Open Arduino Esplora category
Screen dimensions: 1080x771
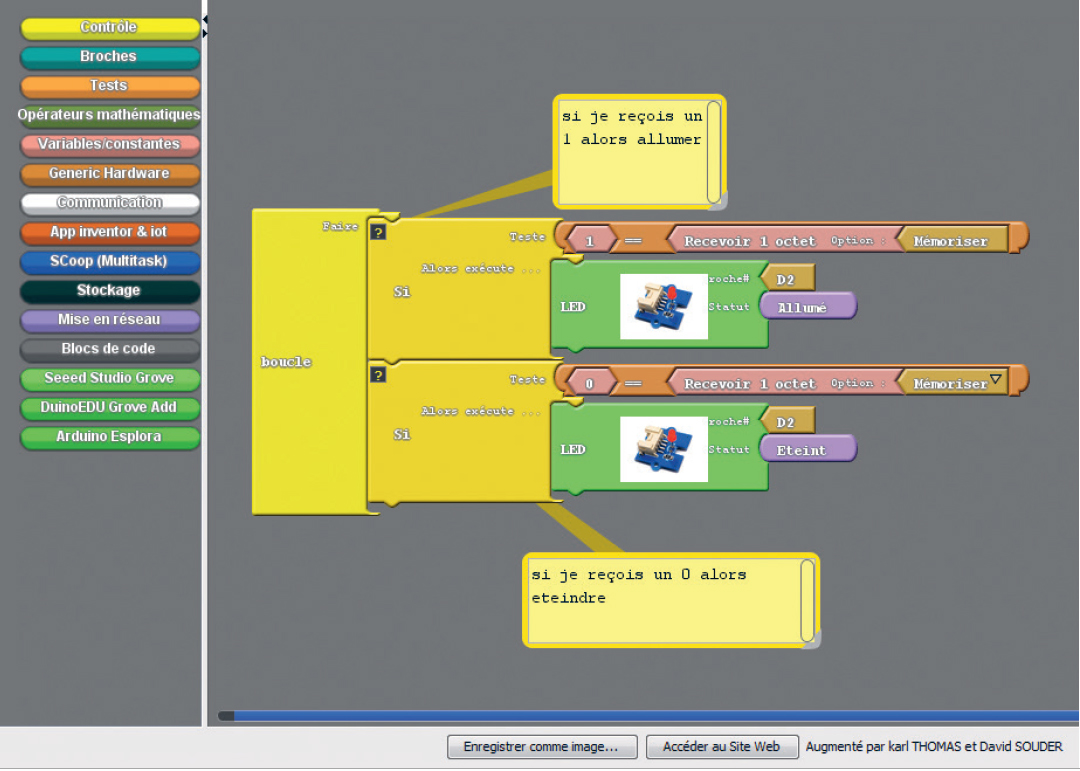[x=110, y=437]
